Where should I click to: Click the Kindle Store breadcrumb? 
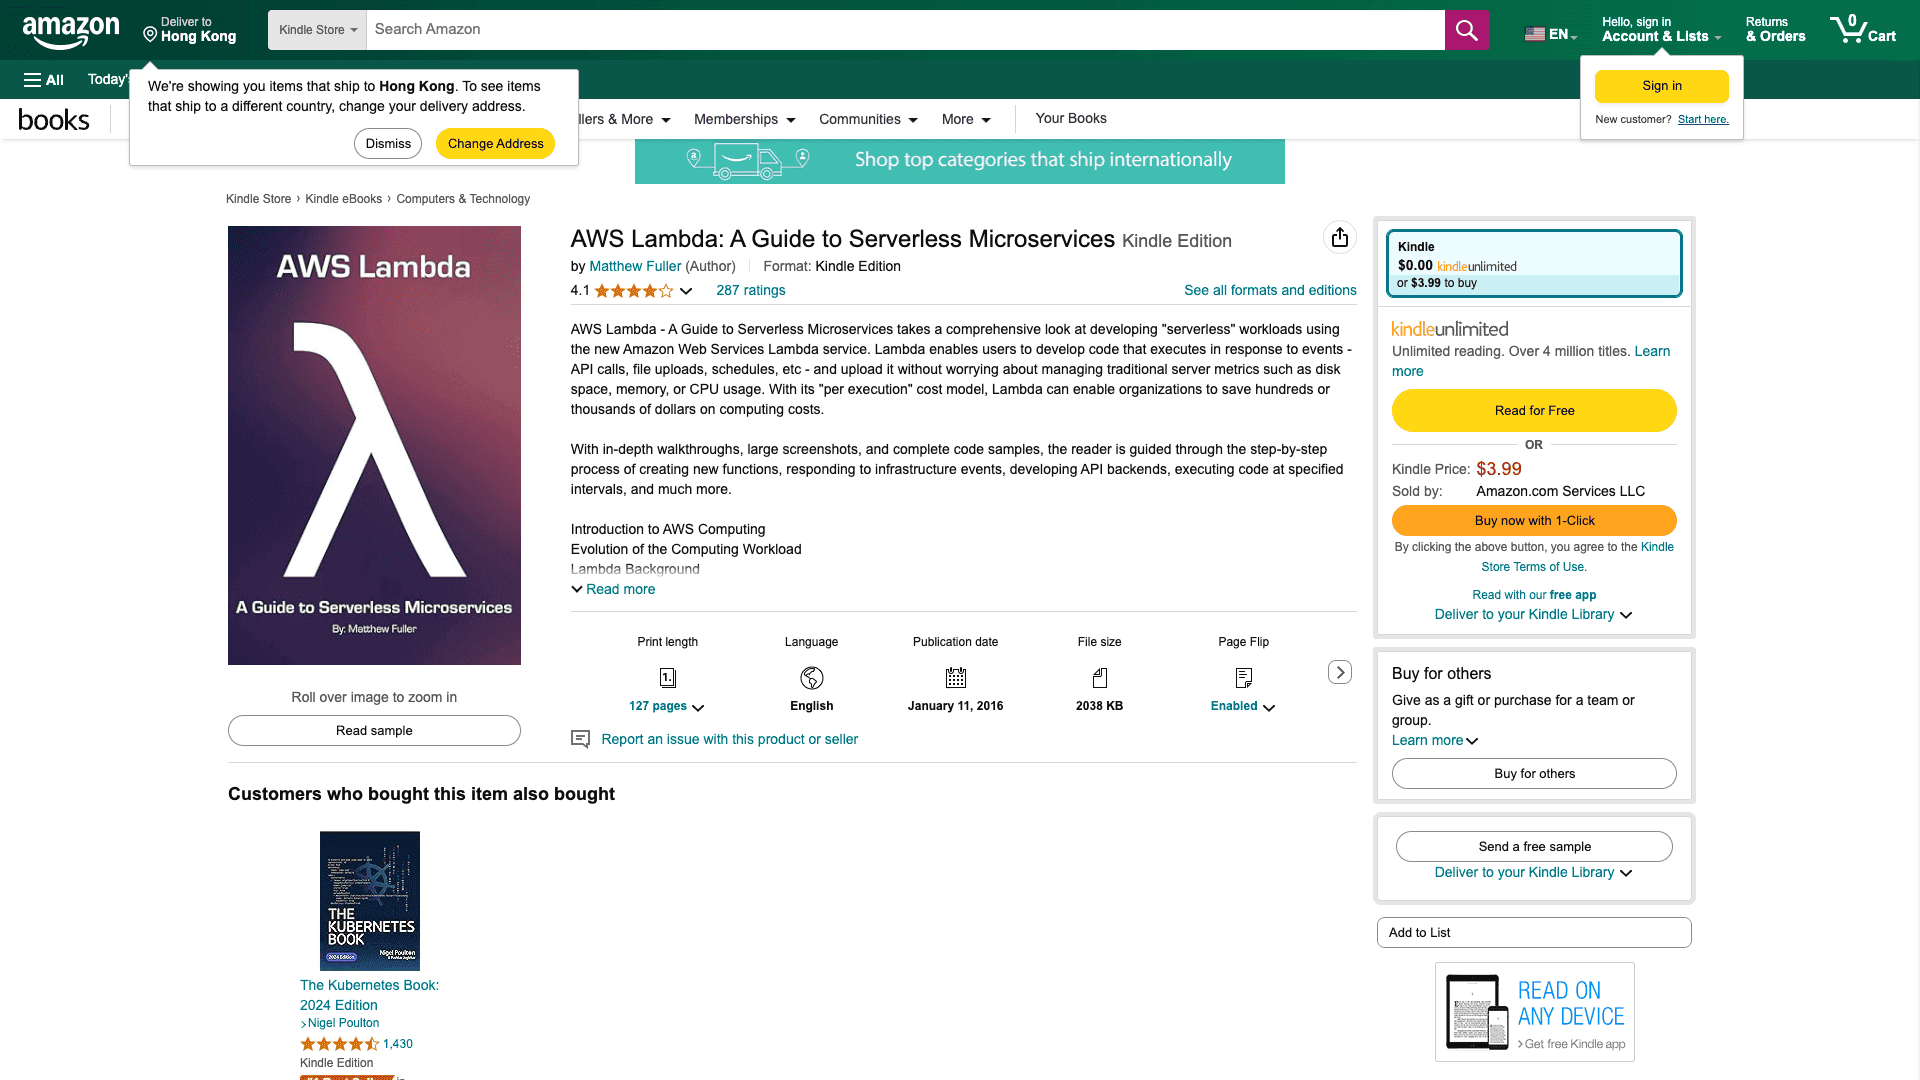point(258,199)
